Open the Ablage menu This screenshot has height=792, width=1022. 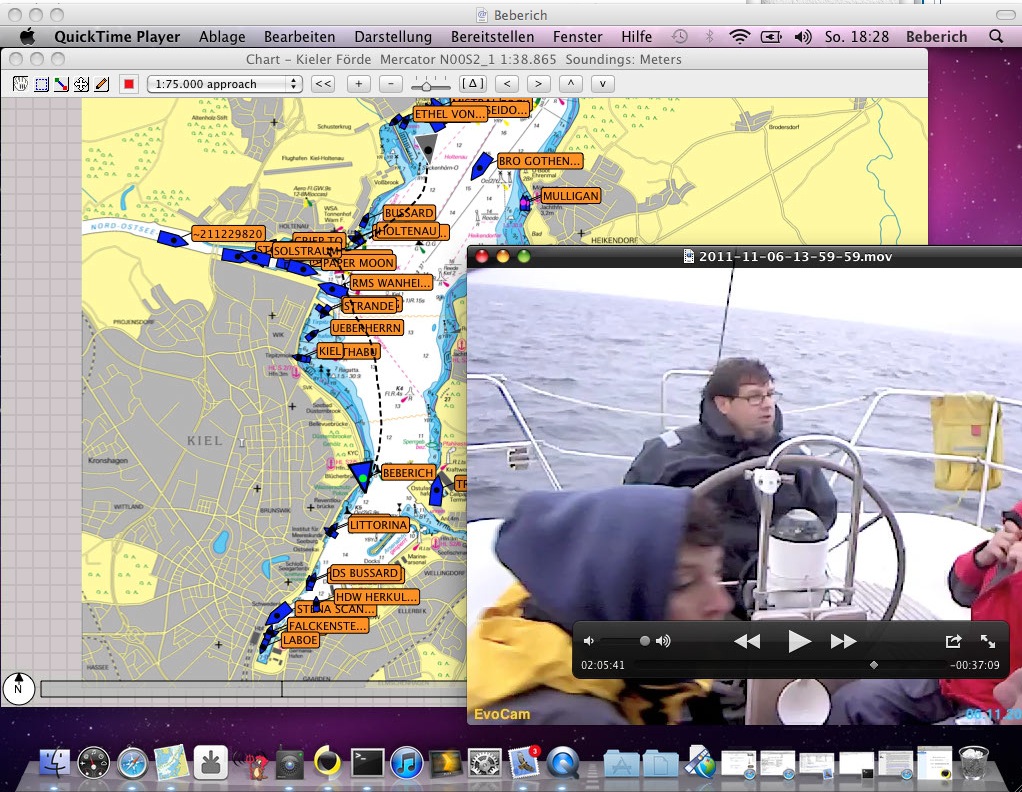[x=222, y=37]
